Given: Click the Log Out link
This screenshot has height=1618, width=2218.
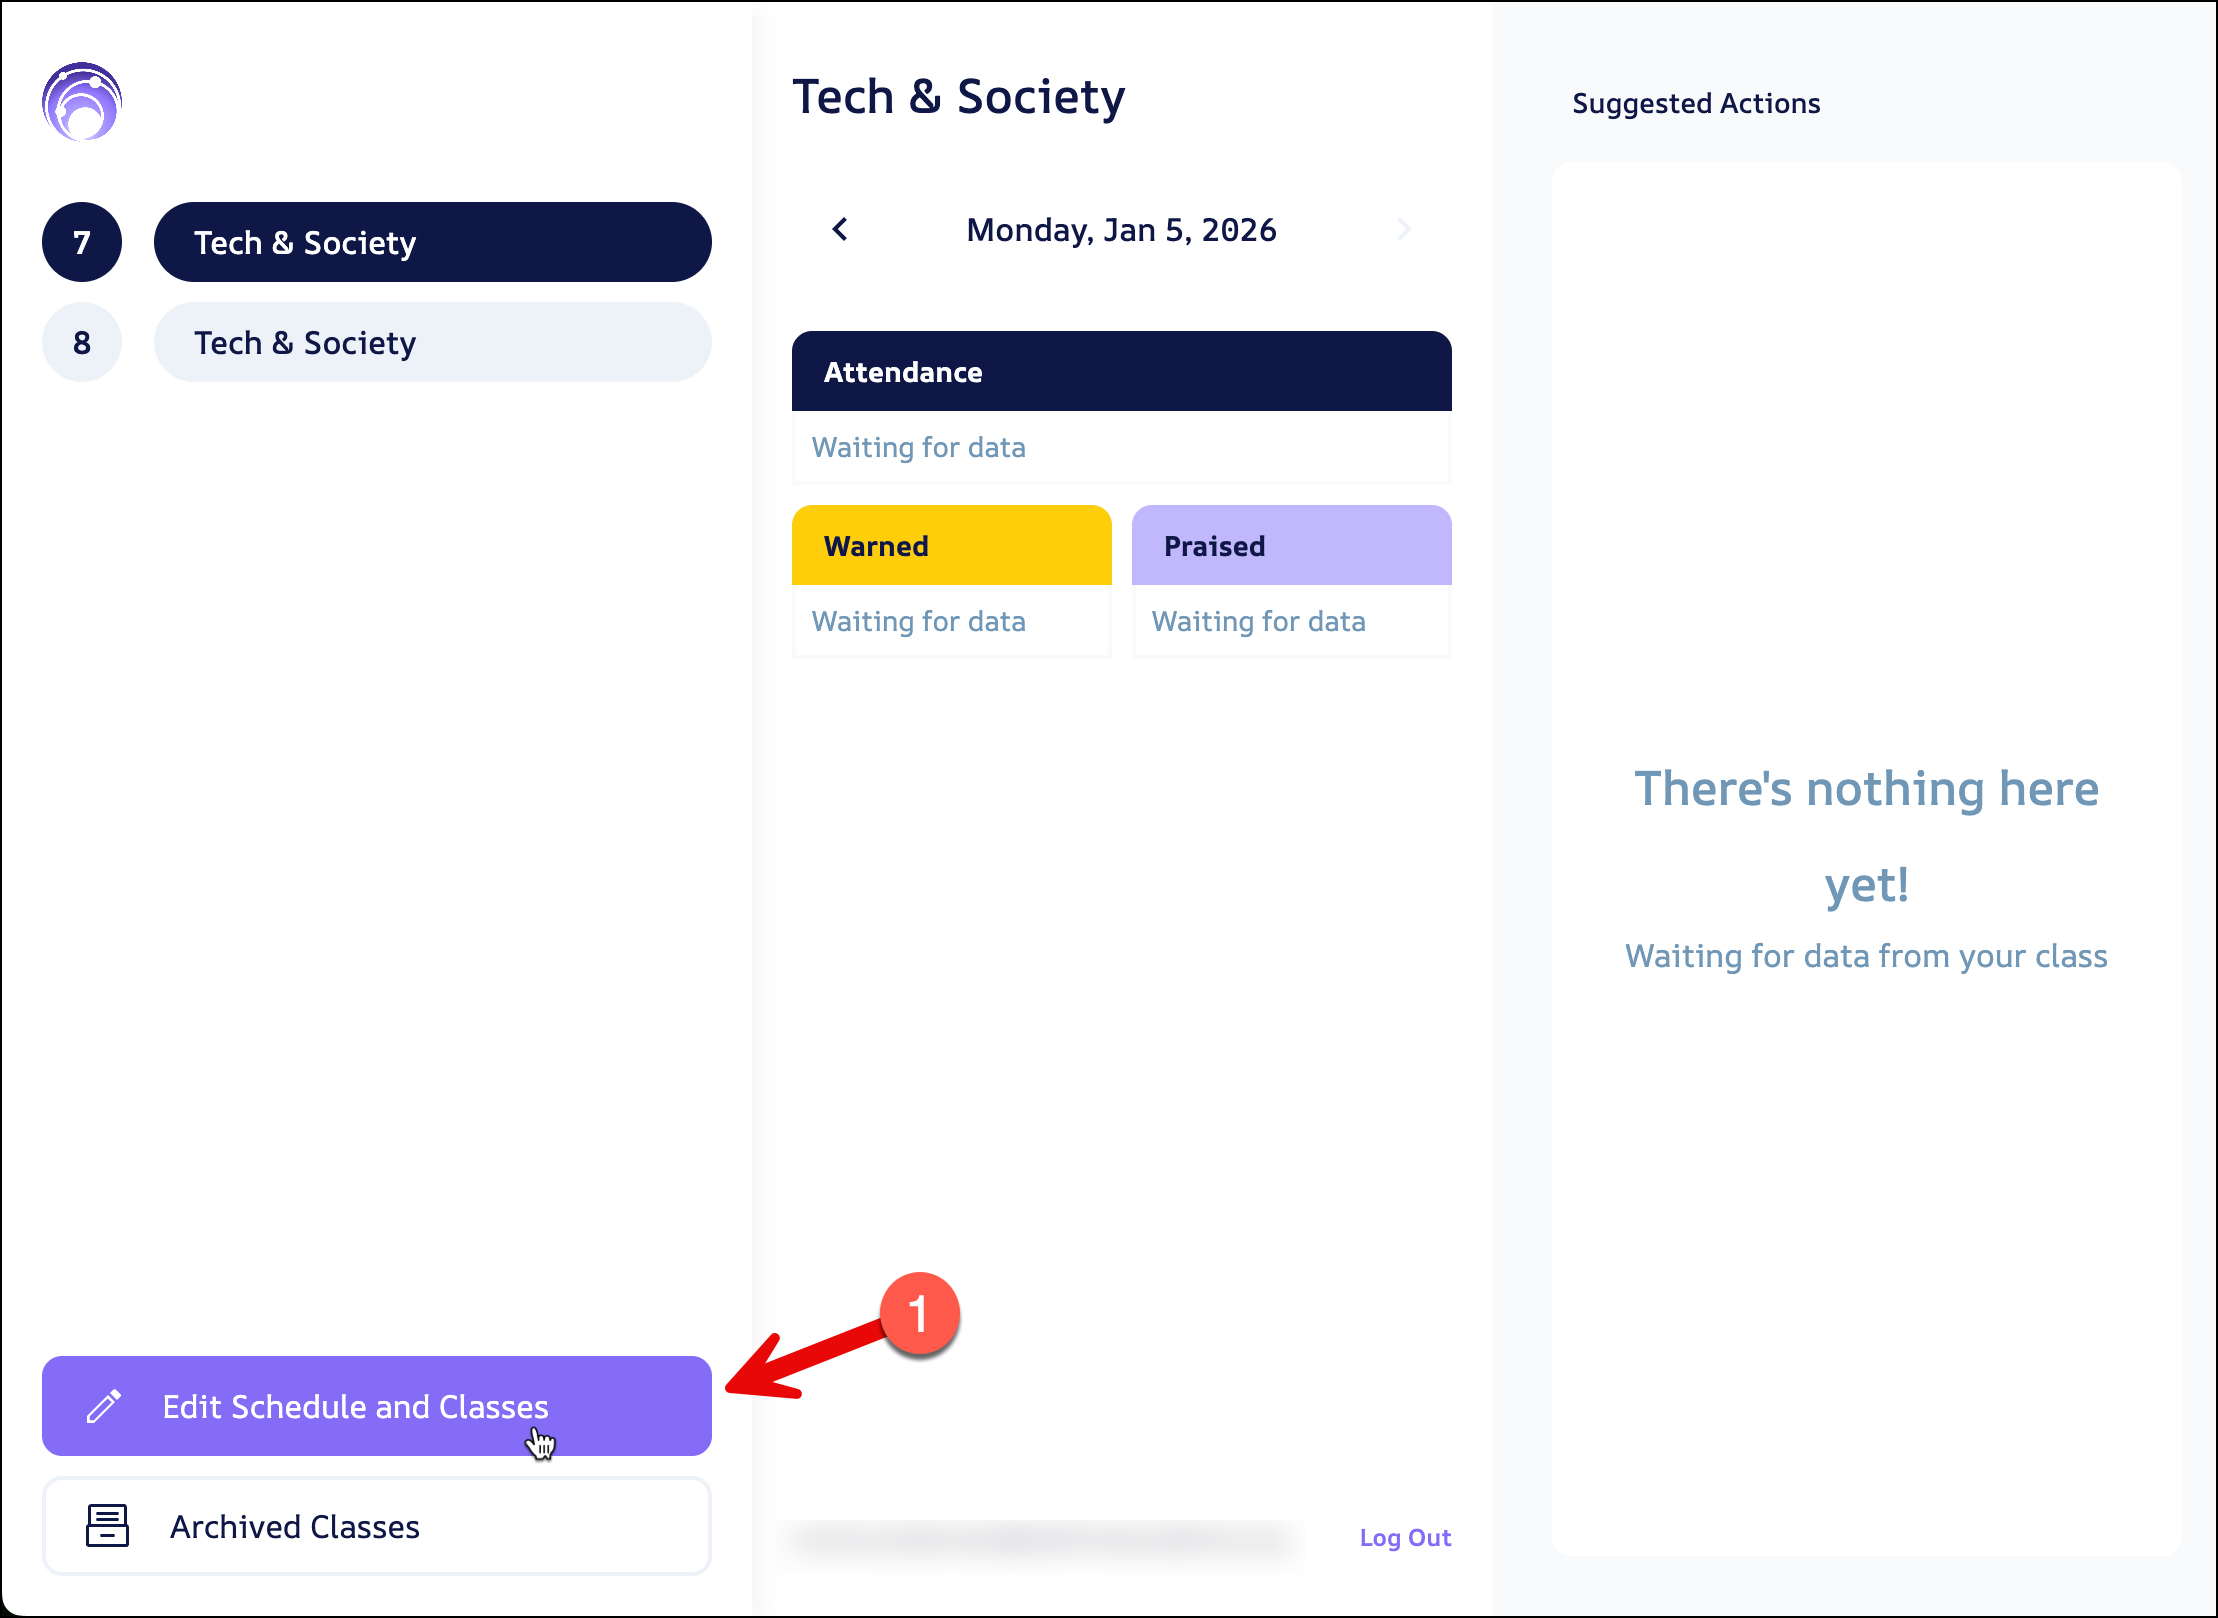Looking at the screenshot, I should pos(1405,1538).
